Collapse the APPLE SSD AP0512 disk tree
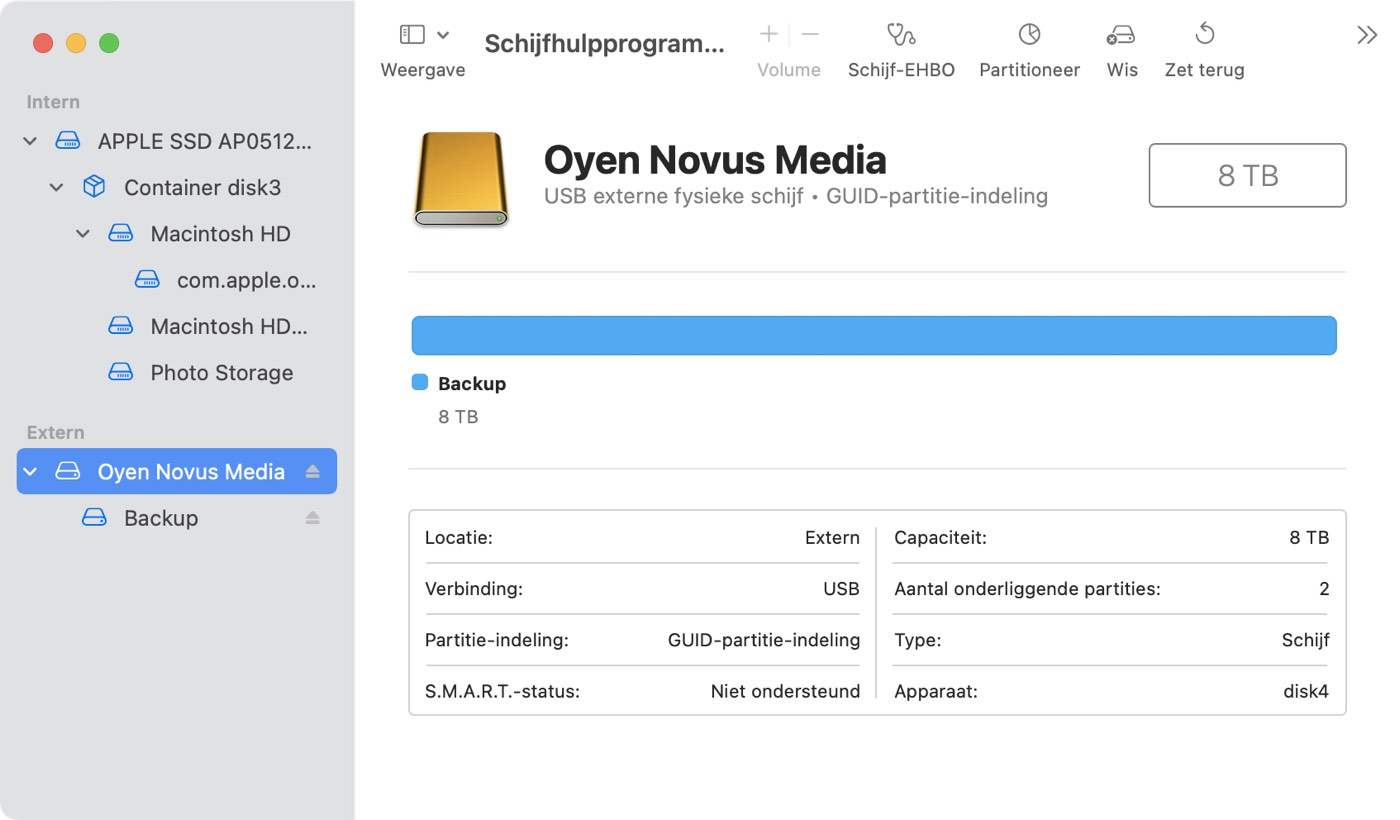This screenshot has height=820, width=1400. pos(30,142)
